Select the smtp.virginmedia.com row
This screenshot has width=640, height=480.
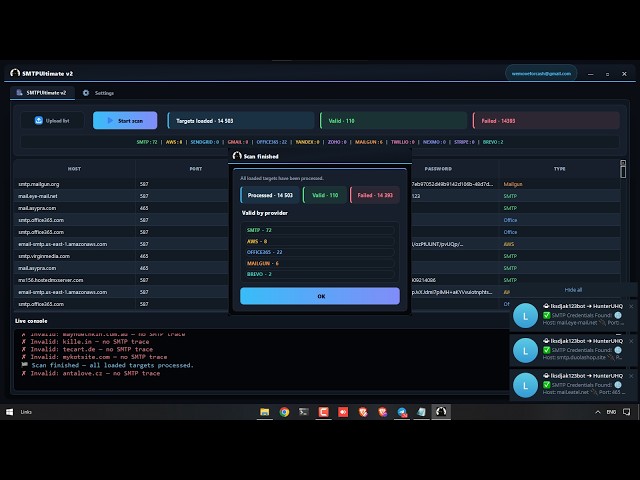pos(317,256)
